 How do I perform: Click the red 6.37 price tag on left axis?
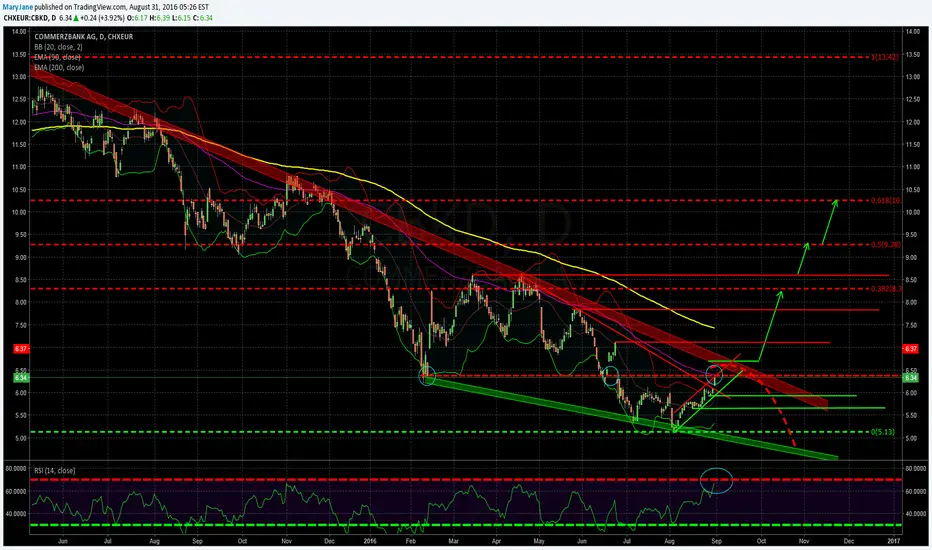[20, 349]
